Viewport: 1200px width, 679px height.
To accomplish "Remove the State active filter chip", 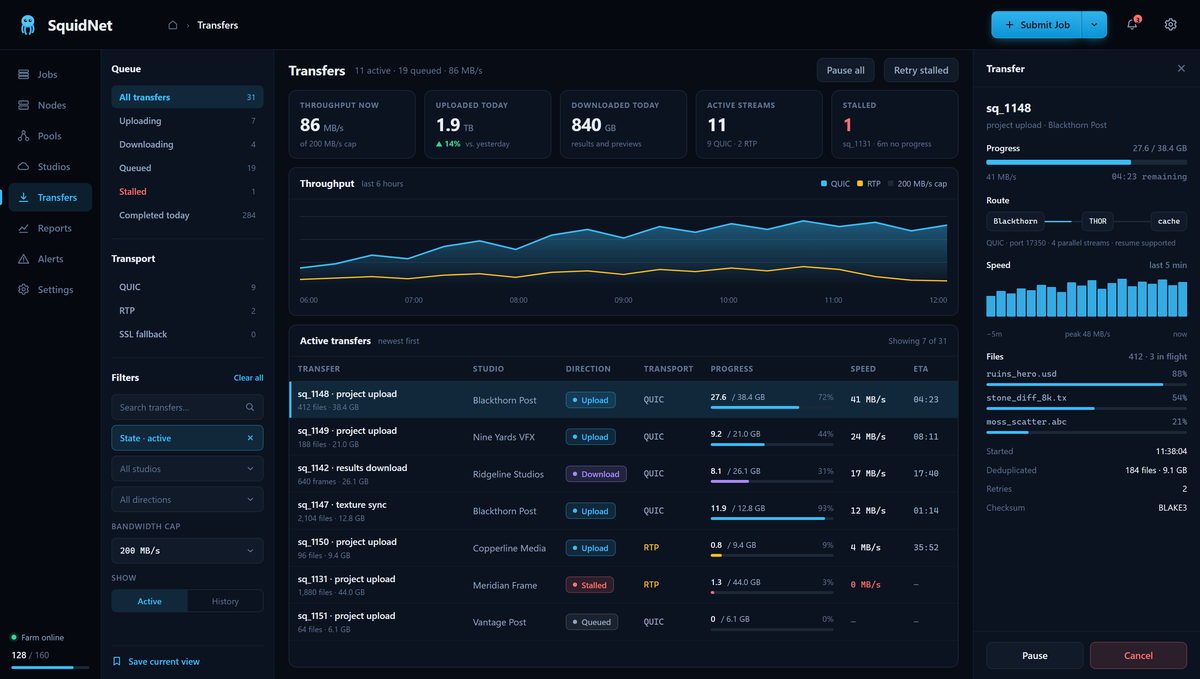I will coord(250,438).
